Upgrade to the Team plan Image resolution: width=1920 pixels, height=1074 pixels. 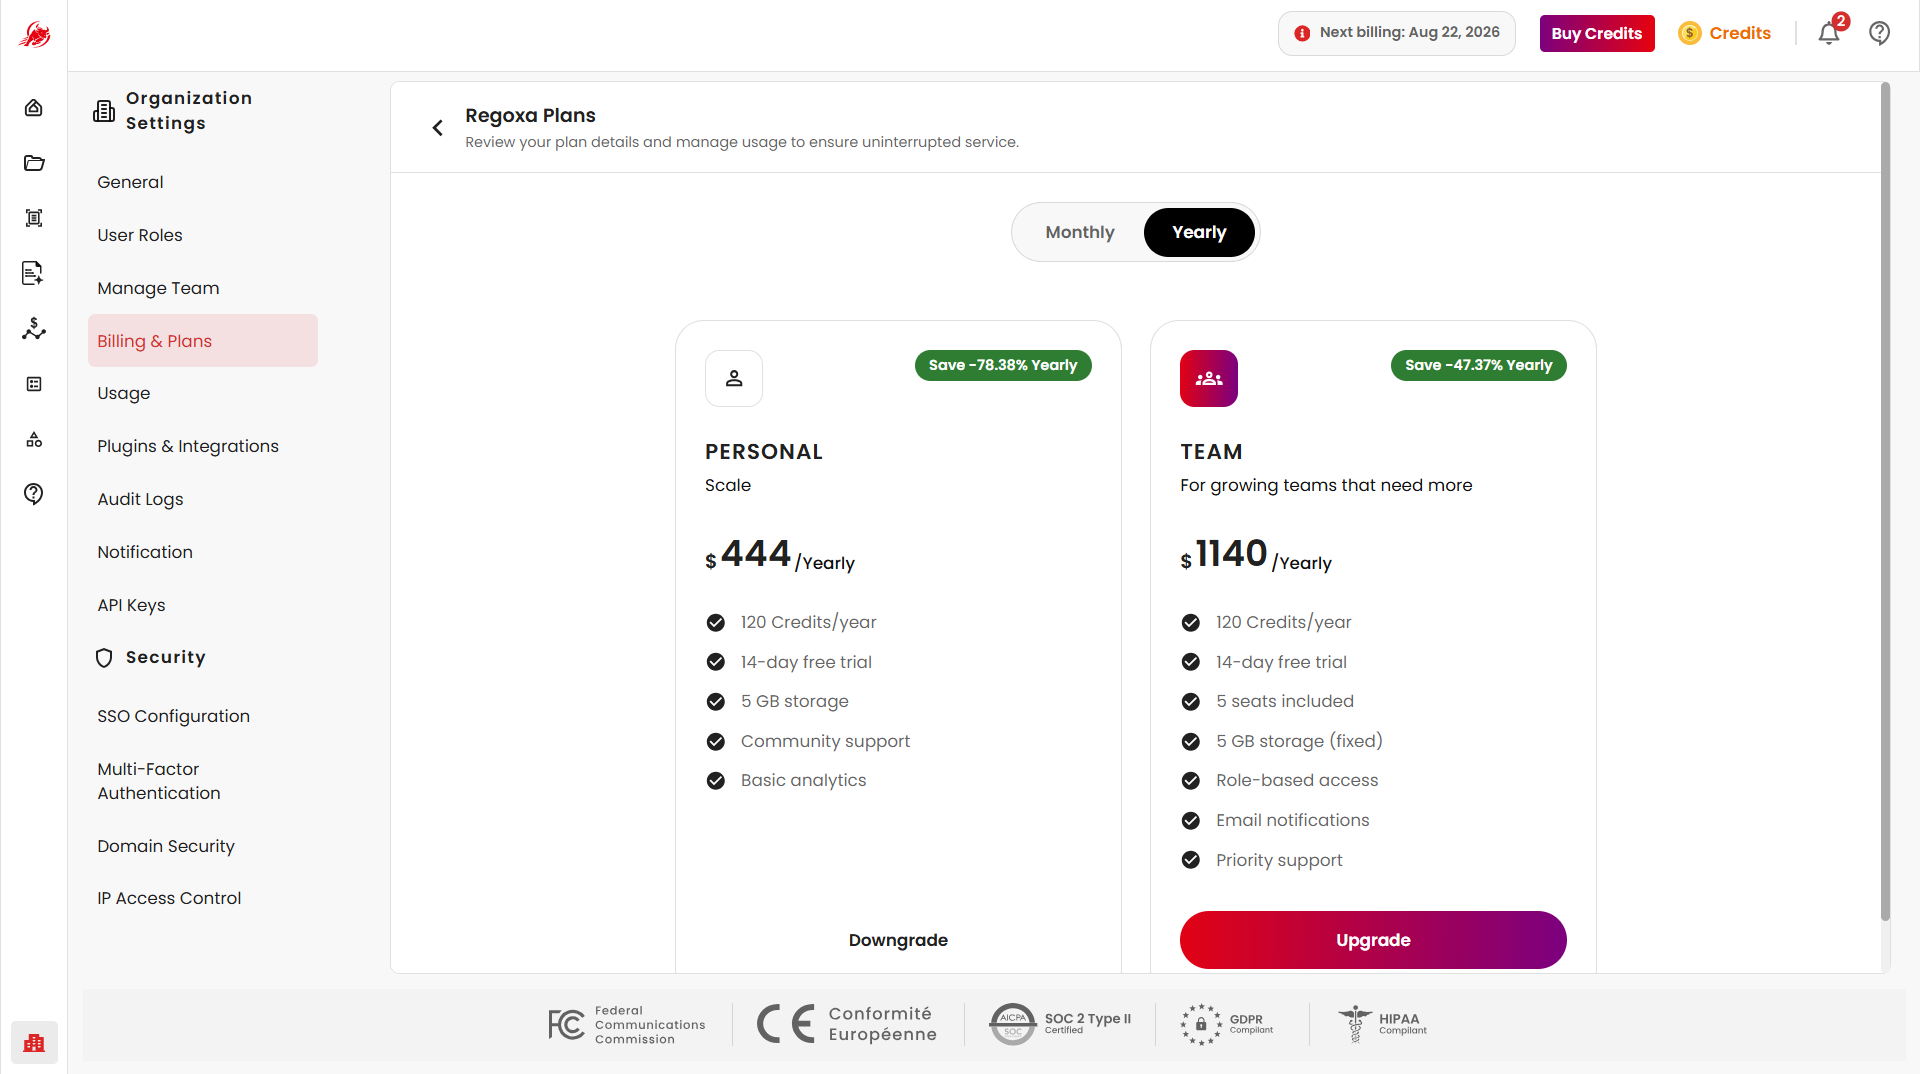click(x=1373, y=940)
